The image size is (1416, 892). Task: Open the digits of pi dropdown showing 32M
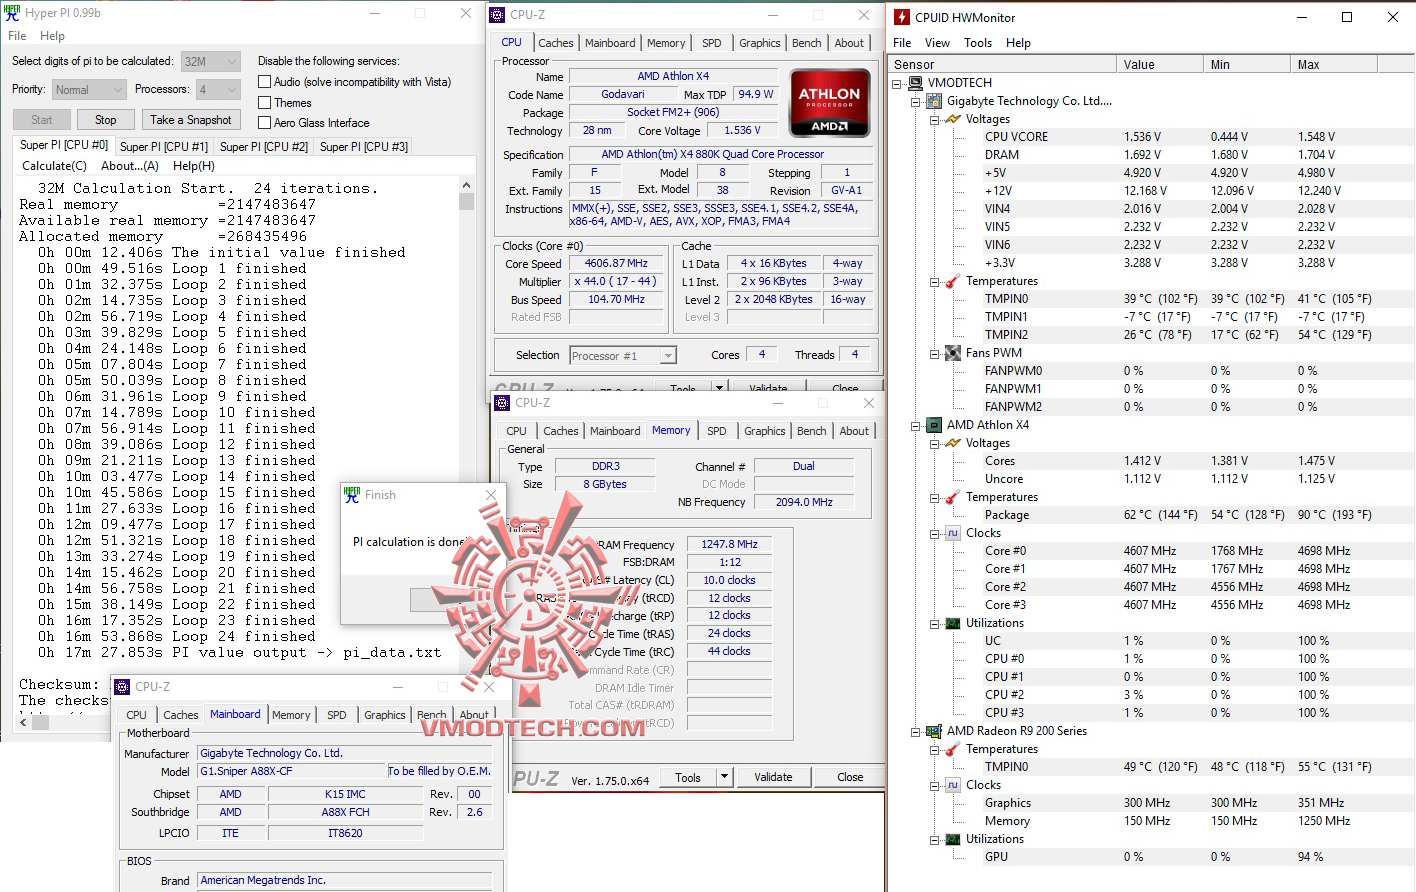point(211,61)
